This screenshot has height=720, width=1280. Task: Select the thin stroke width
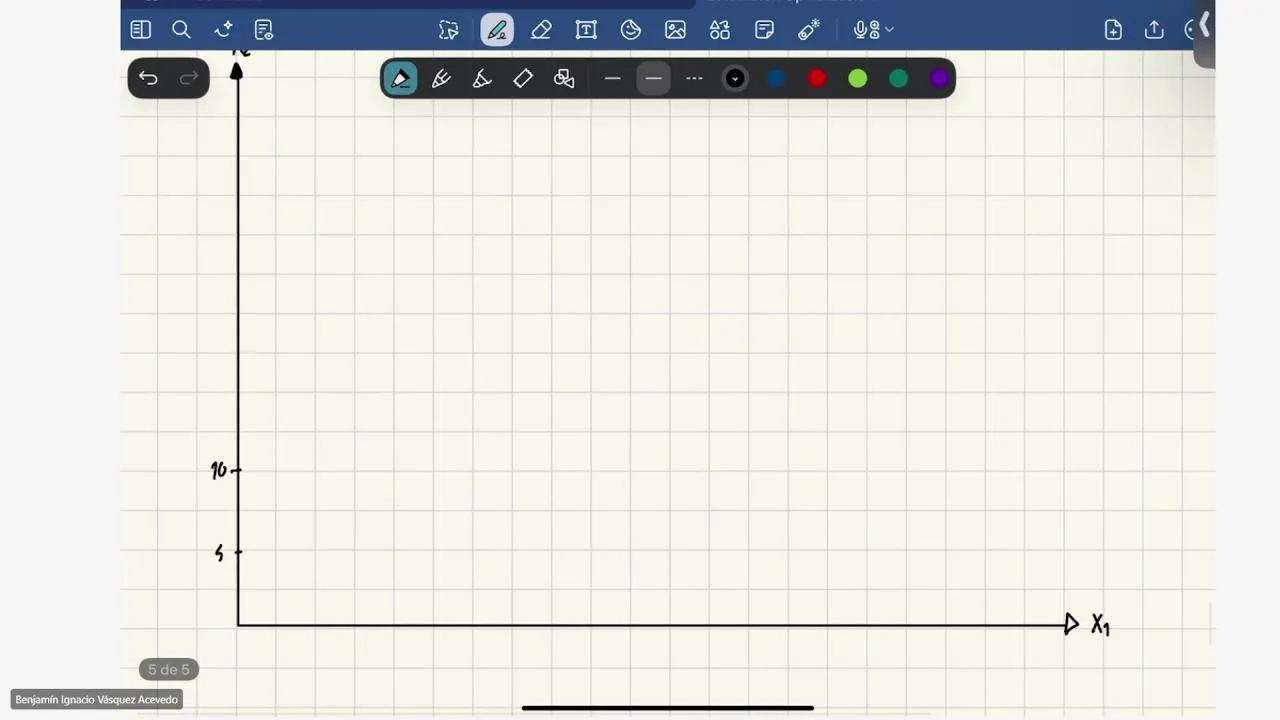pyautogui.click(x=613, y=78)
